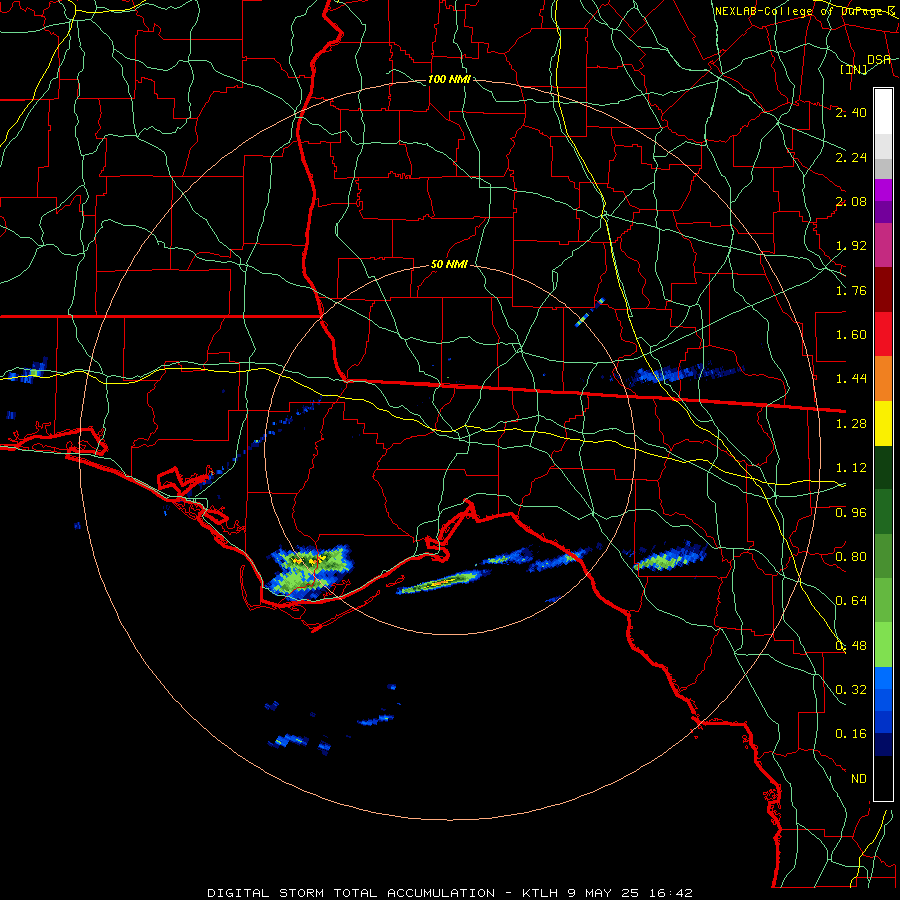
Task: Click the 1.12 legend value
Action: [x=851, y=468]
